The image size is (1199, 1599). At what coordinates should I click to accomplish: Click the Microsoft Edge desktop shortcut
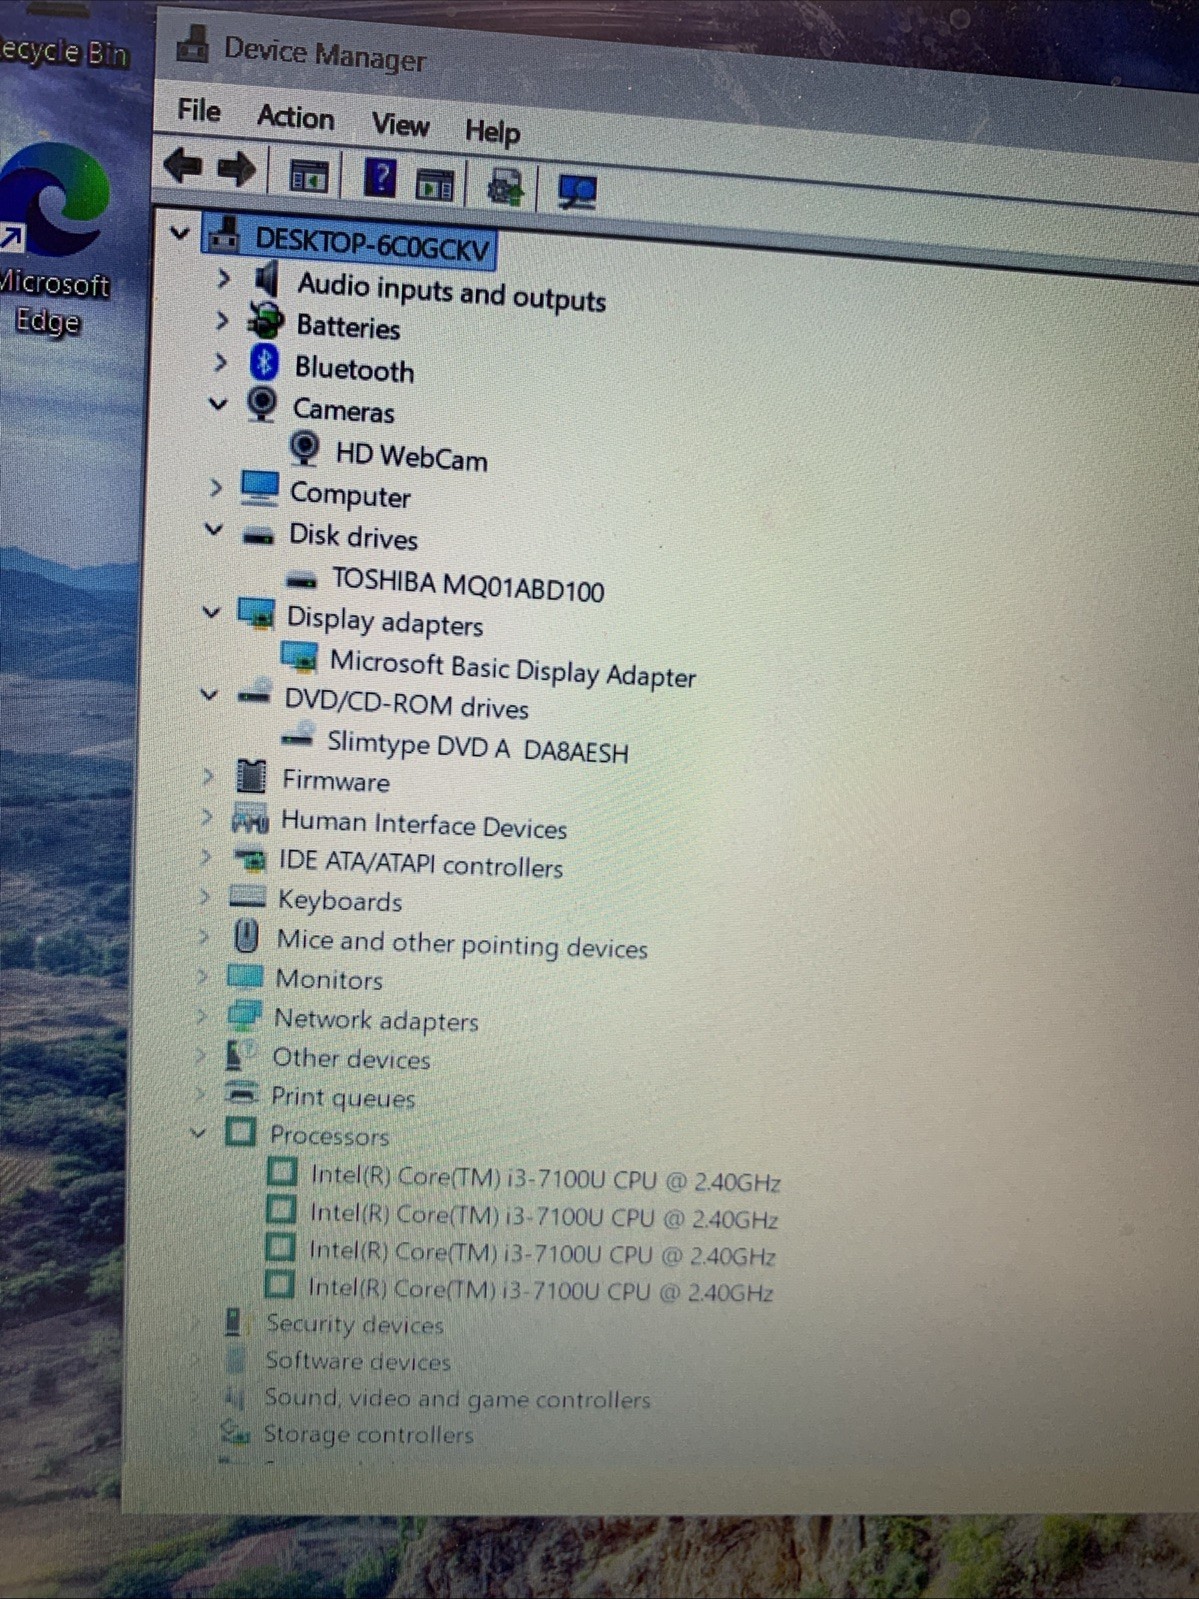coord(55,239)
